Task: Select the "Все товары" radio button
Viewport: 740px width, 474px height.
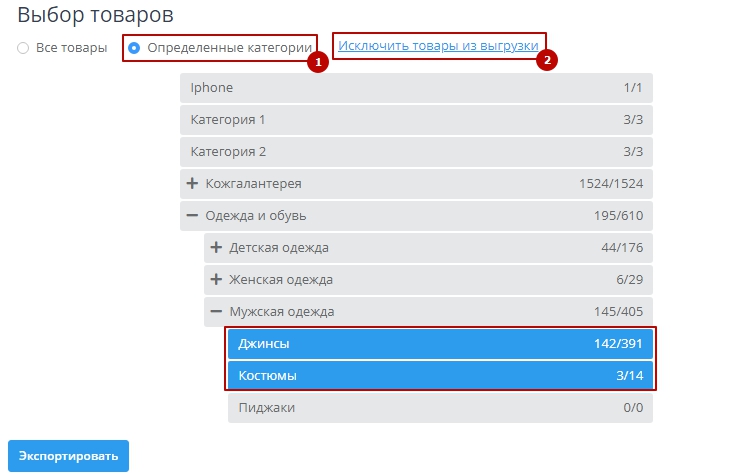Action: coord(23,48)
